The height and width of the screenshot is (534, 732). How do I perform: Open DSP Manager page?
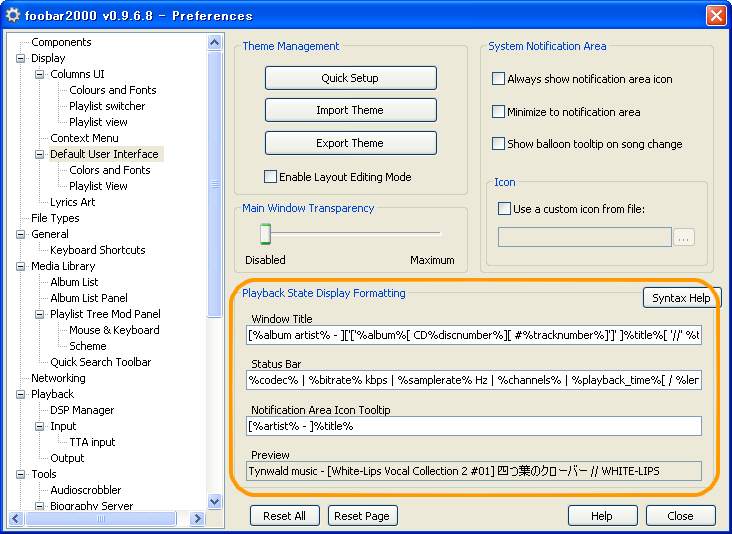[82, 410]
